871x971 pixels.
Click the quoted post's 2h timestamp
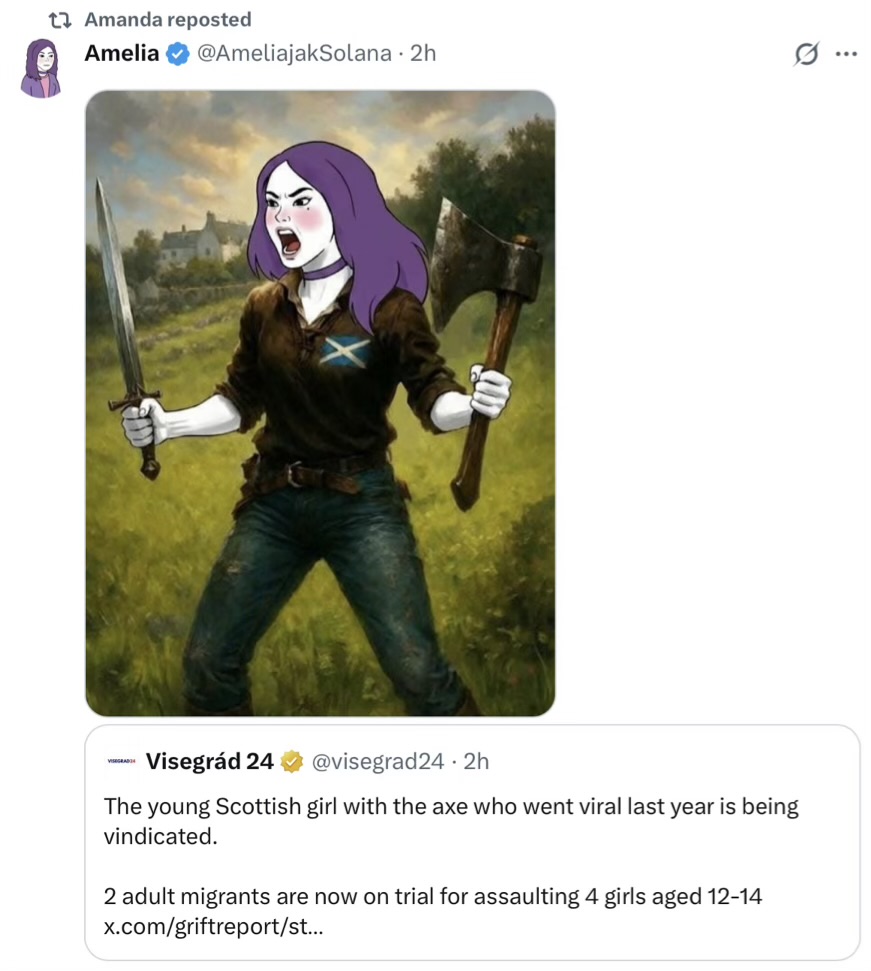[476, 762]
